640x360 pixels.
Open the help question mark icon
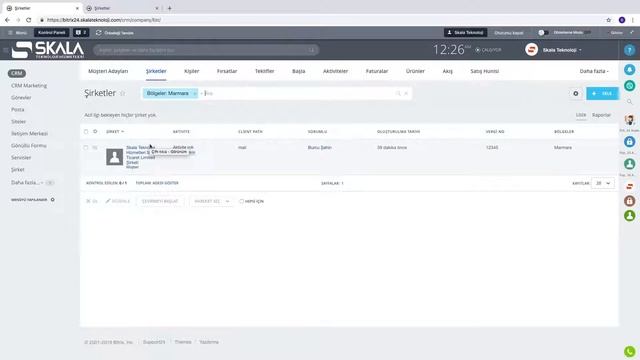(629, 50)
